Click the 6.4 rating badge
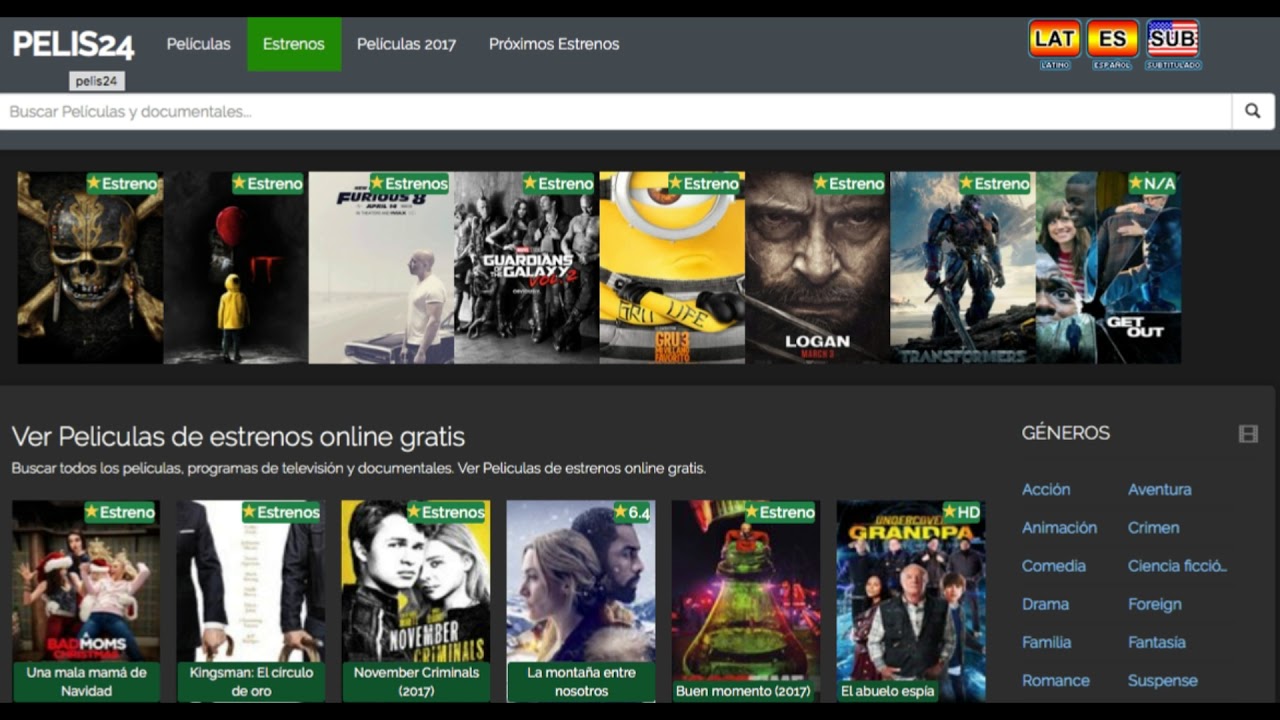This screenshot has height=720, width=1280. tap(632, 512)
